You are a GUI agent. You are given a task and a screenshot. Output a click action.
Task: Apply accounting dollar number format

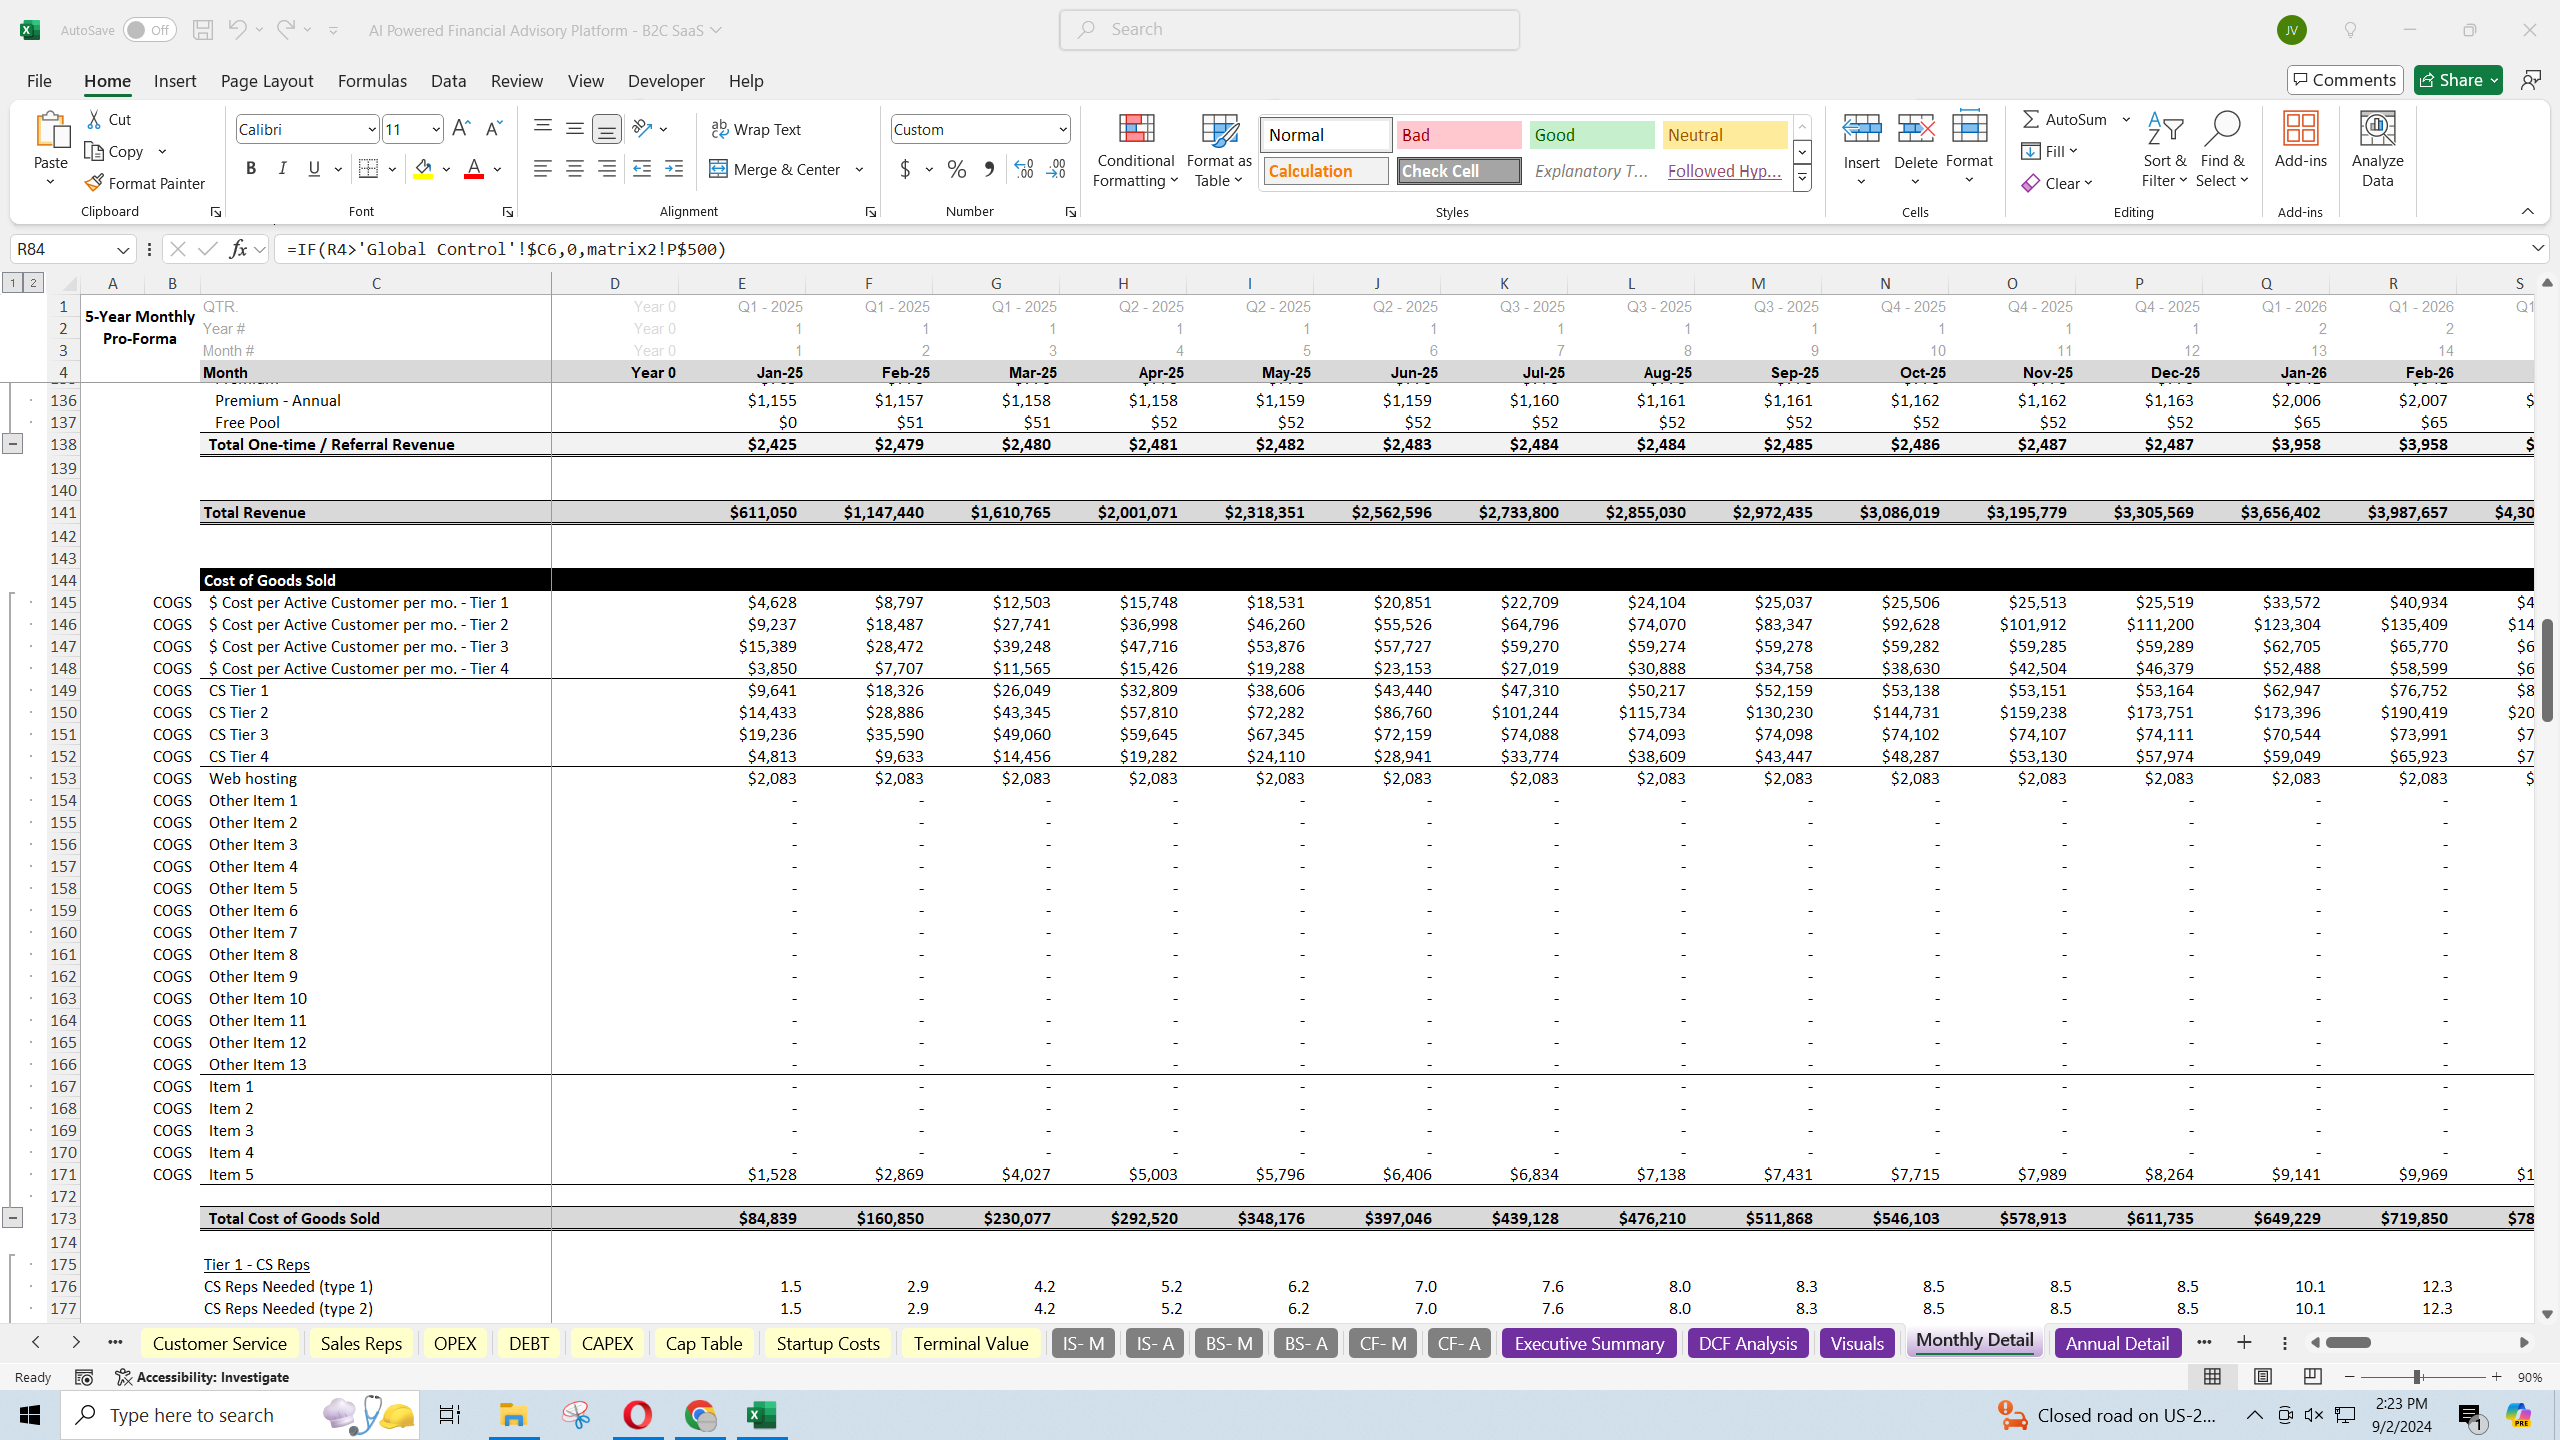pyautogui.click(x=905, y=169)
